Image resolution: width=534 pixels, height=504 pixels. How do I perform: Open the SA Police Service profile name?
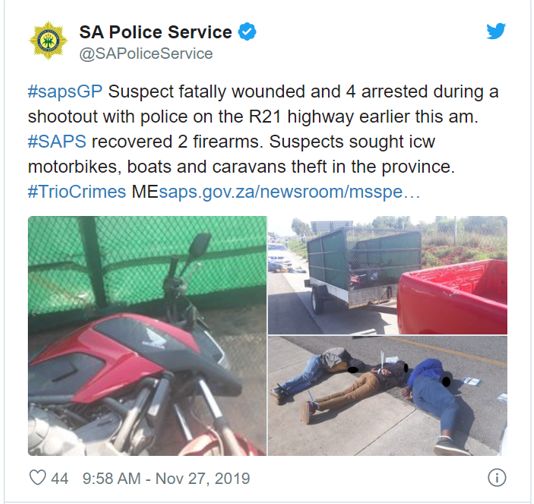point(156,32)
